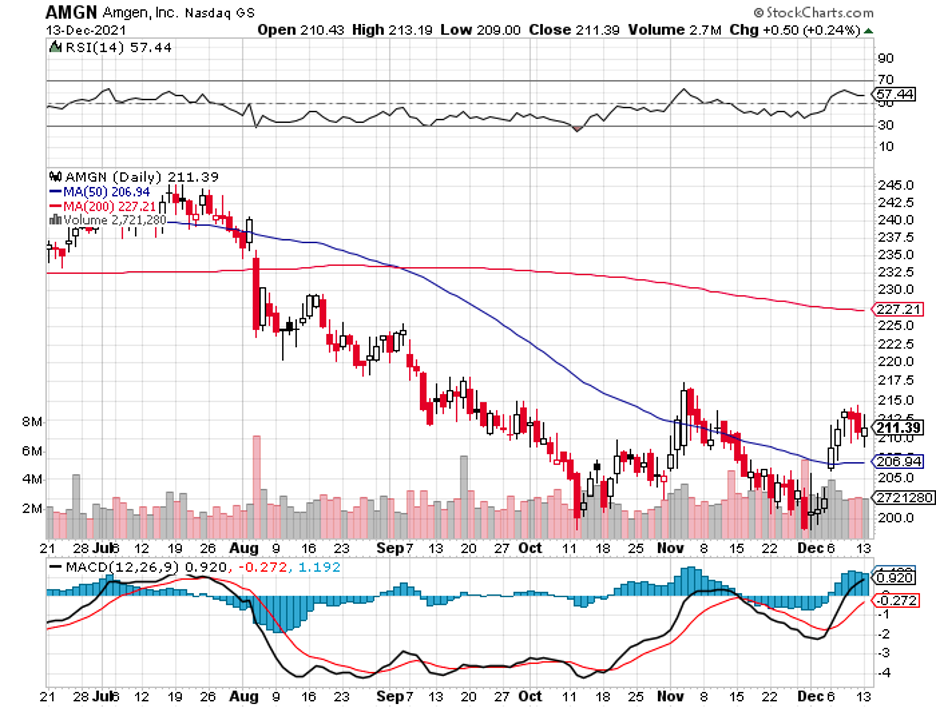Click the 0.920 MACD value label

tap(893, 577)
